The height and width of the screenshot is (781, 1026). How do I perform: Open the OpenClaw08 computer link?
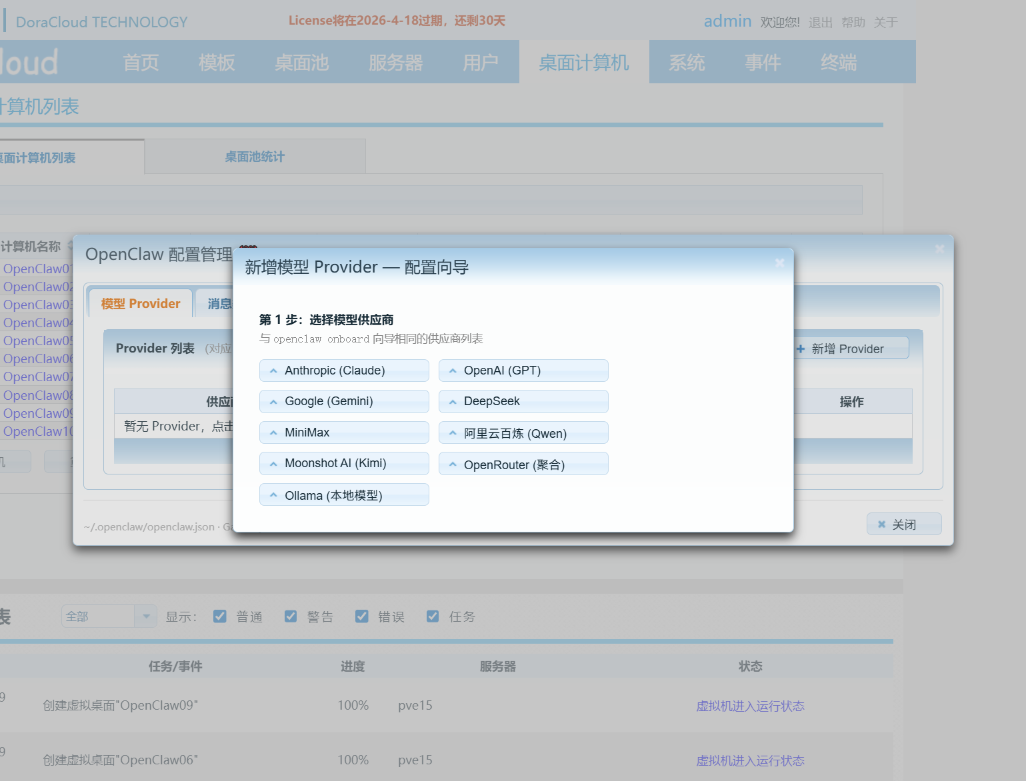pos(37,395)
